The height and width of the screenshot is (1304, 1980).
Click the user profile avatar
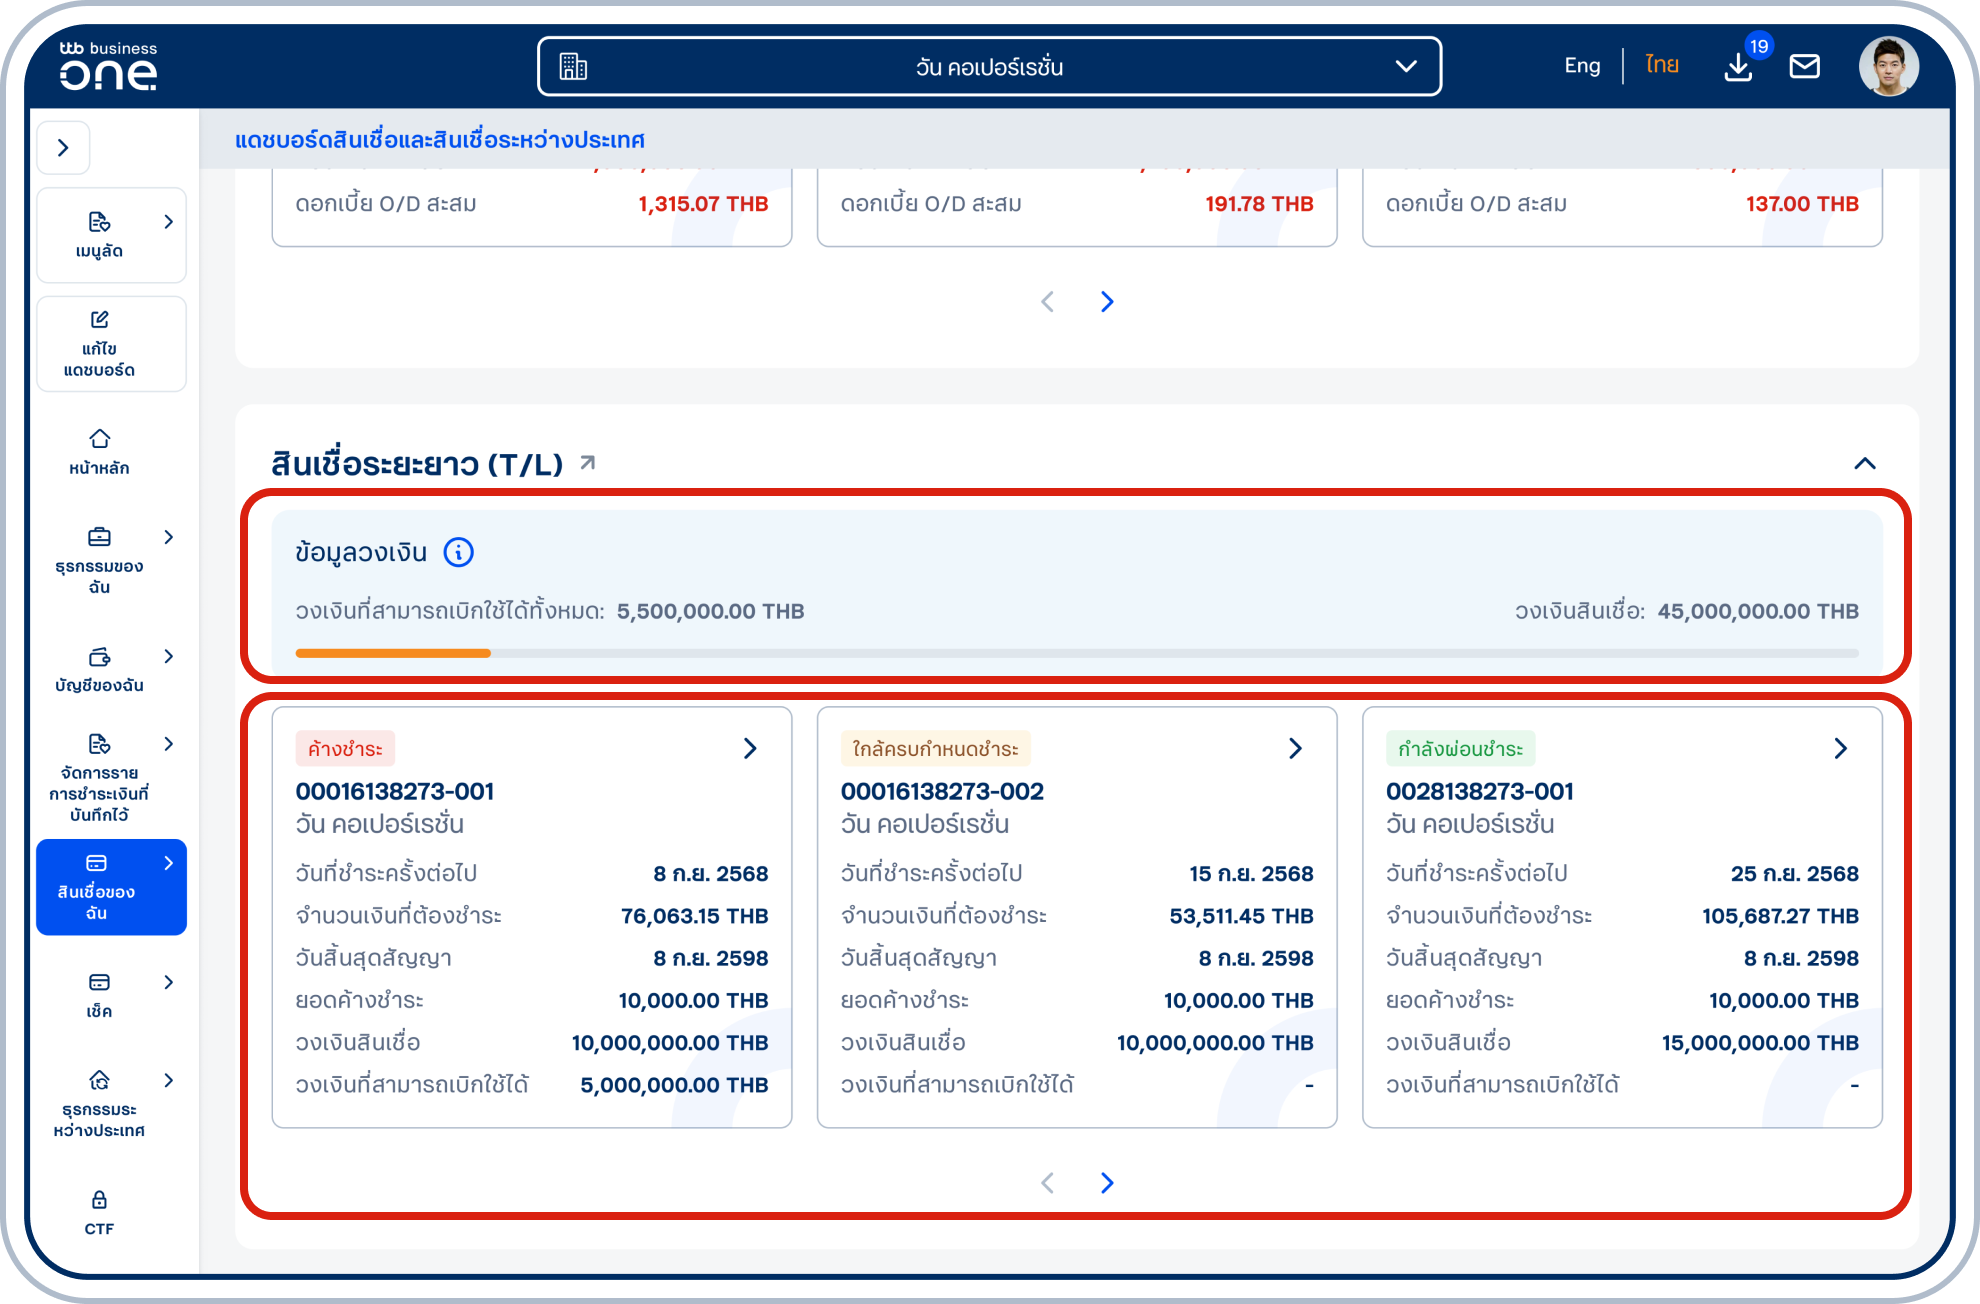coord(1888,67)
